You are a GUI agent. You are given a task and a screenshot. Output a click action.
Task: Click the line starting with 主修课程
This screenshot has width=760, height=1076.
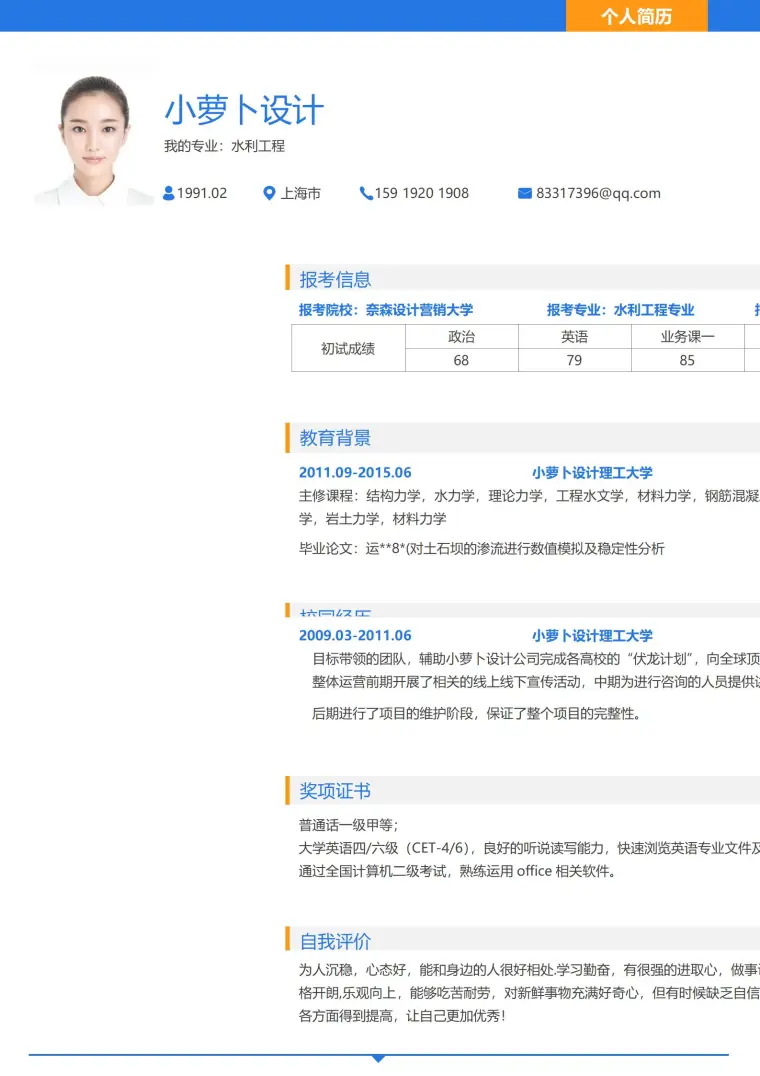click(x=529, y=495)
